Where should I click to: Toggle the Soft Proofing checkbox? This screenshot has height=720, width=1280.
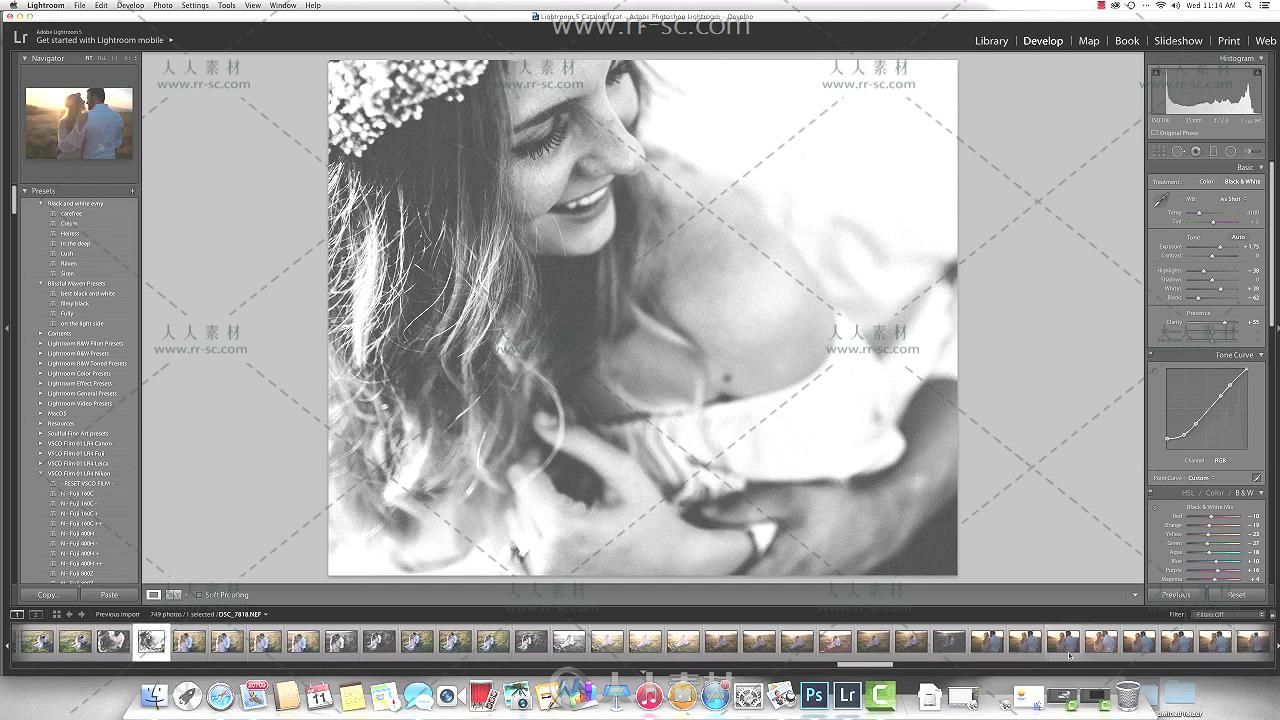pyautogui.click(x=198, y=595)
